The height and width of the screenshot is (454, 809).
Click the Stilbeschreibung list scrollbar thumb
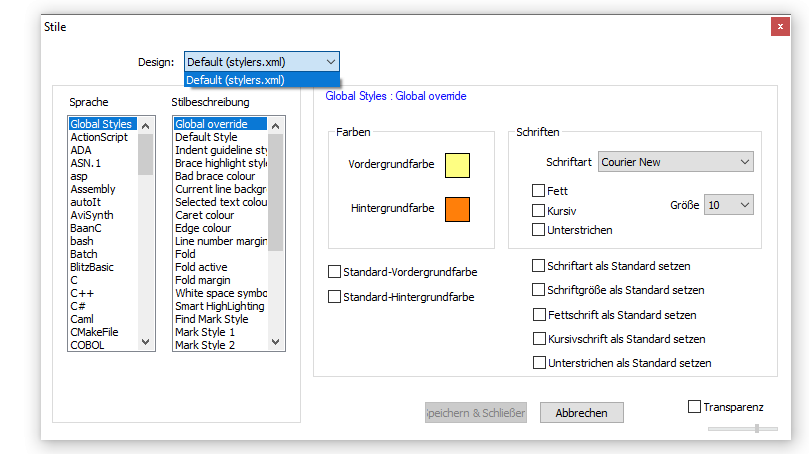click(276, 192)
